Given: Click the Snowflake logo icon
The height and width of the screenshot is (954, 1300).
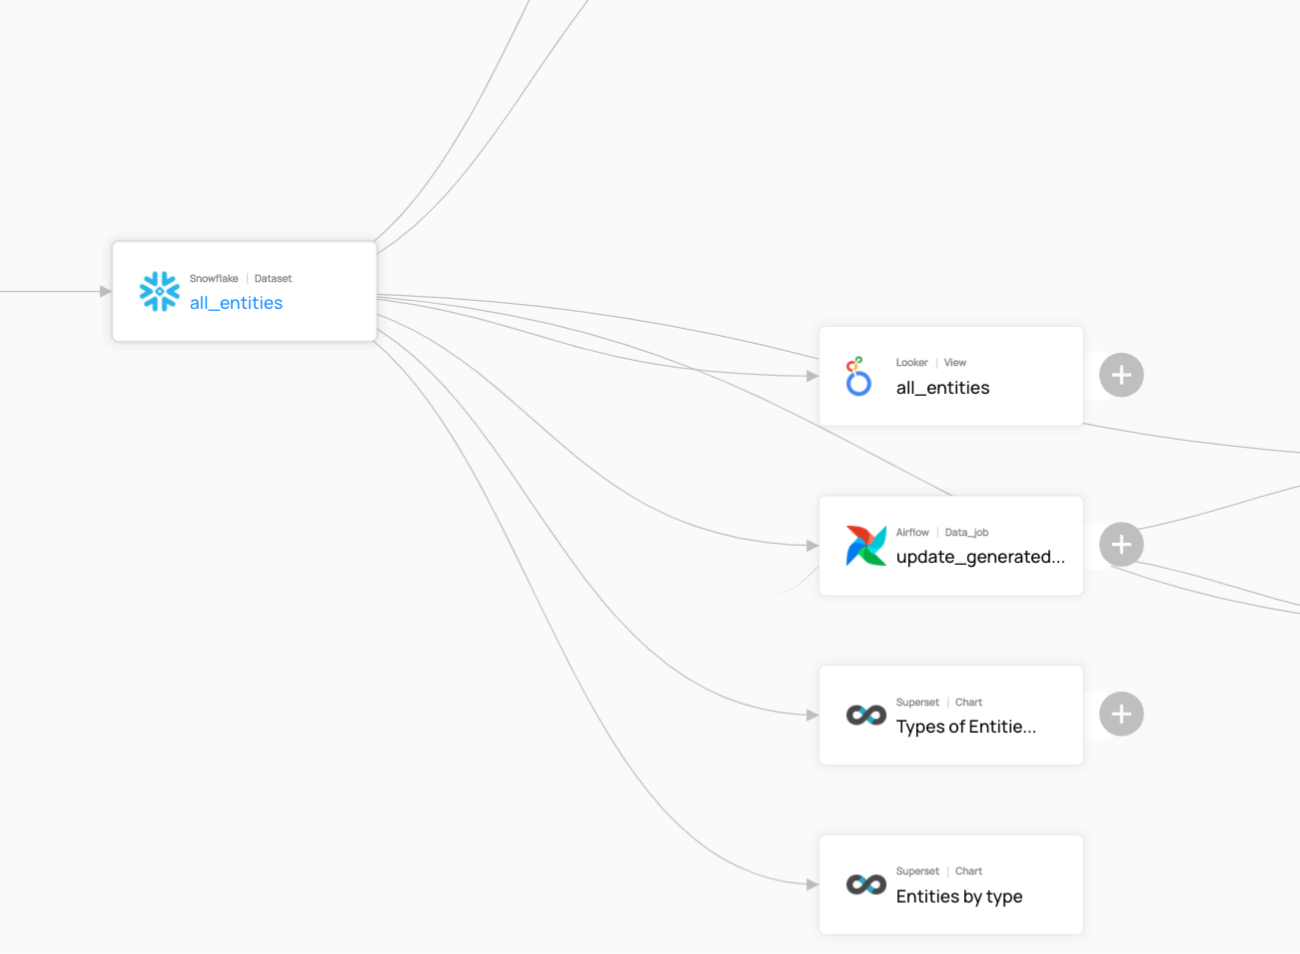Looking at the screenshot, I should 159,290.
